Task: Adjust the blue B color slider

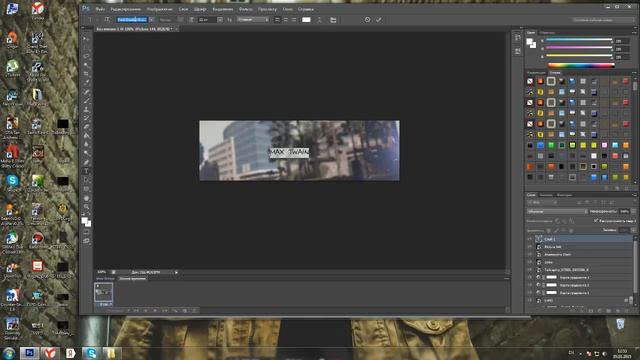Action: pos(579,56)
